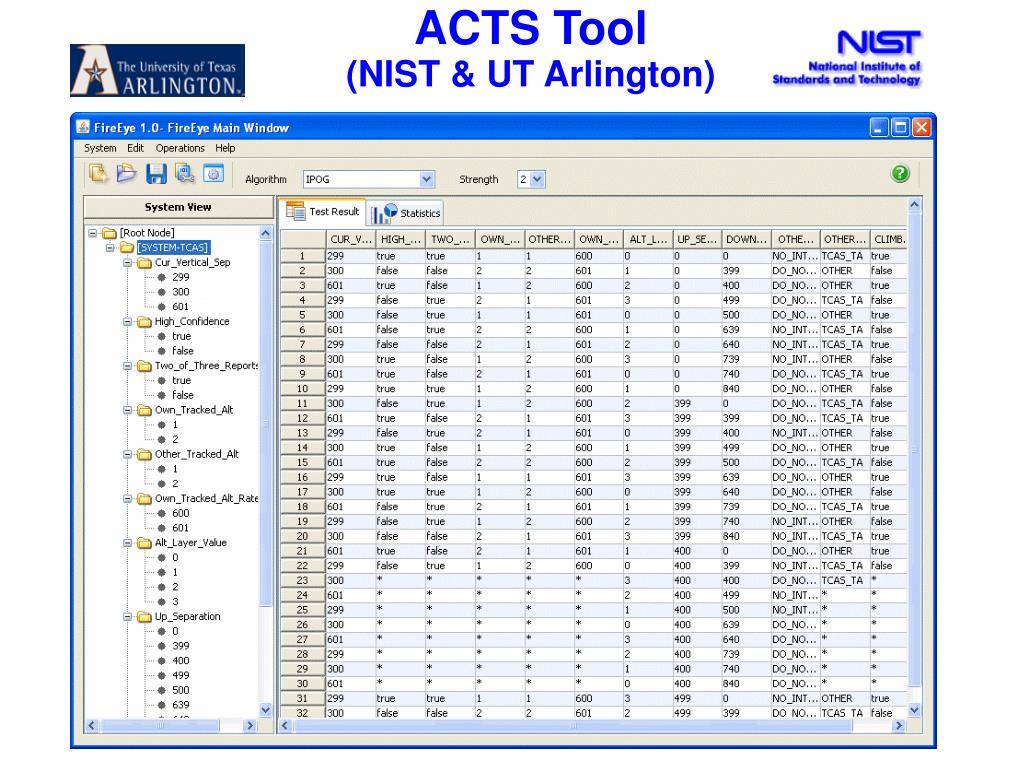Select row number 12 in the test table
The width and height of the screenshot is (1023, 767).
click(303, 418)
